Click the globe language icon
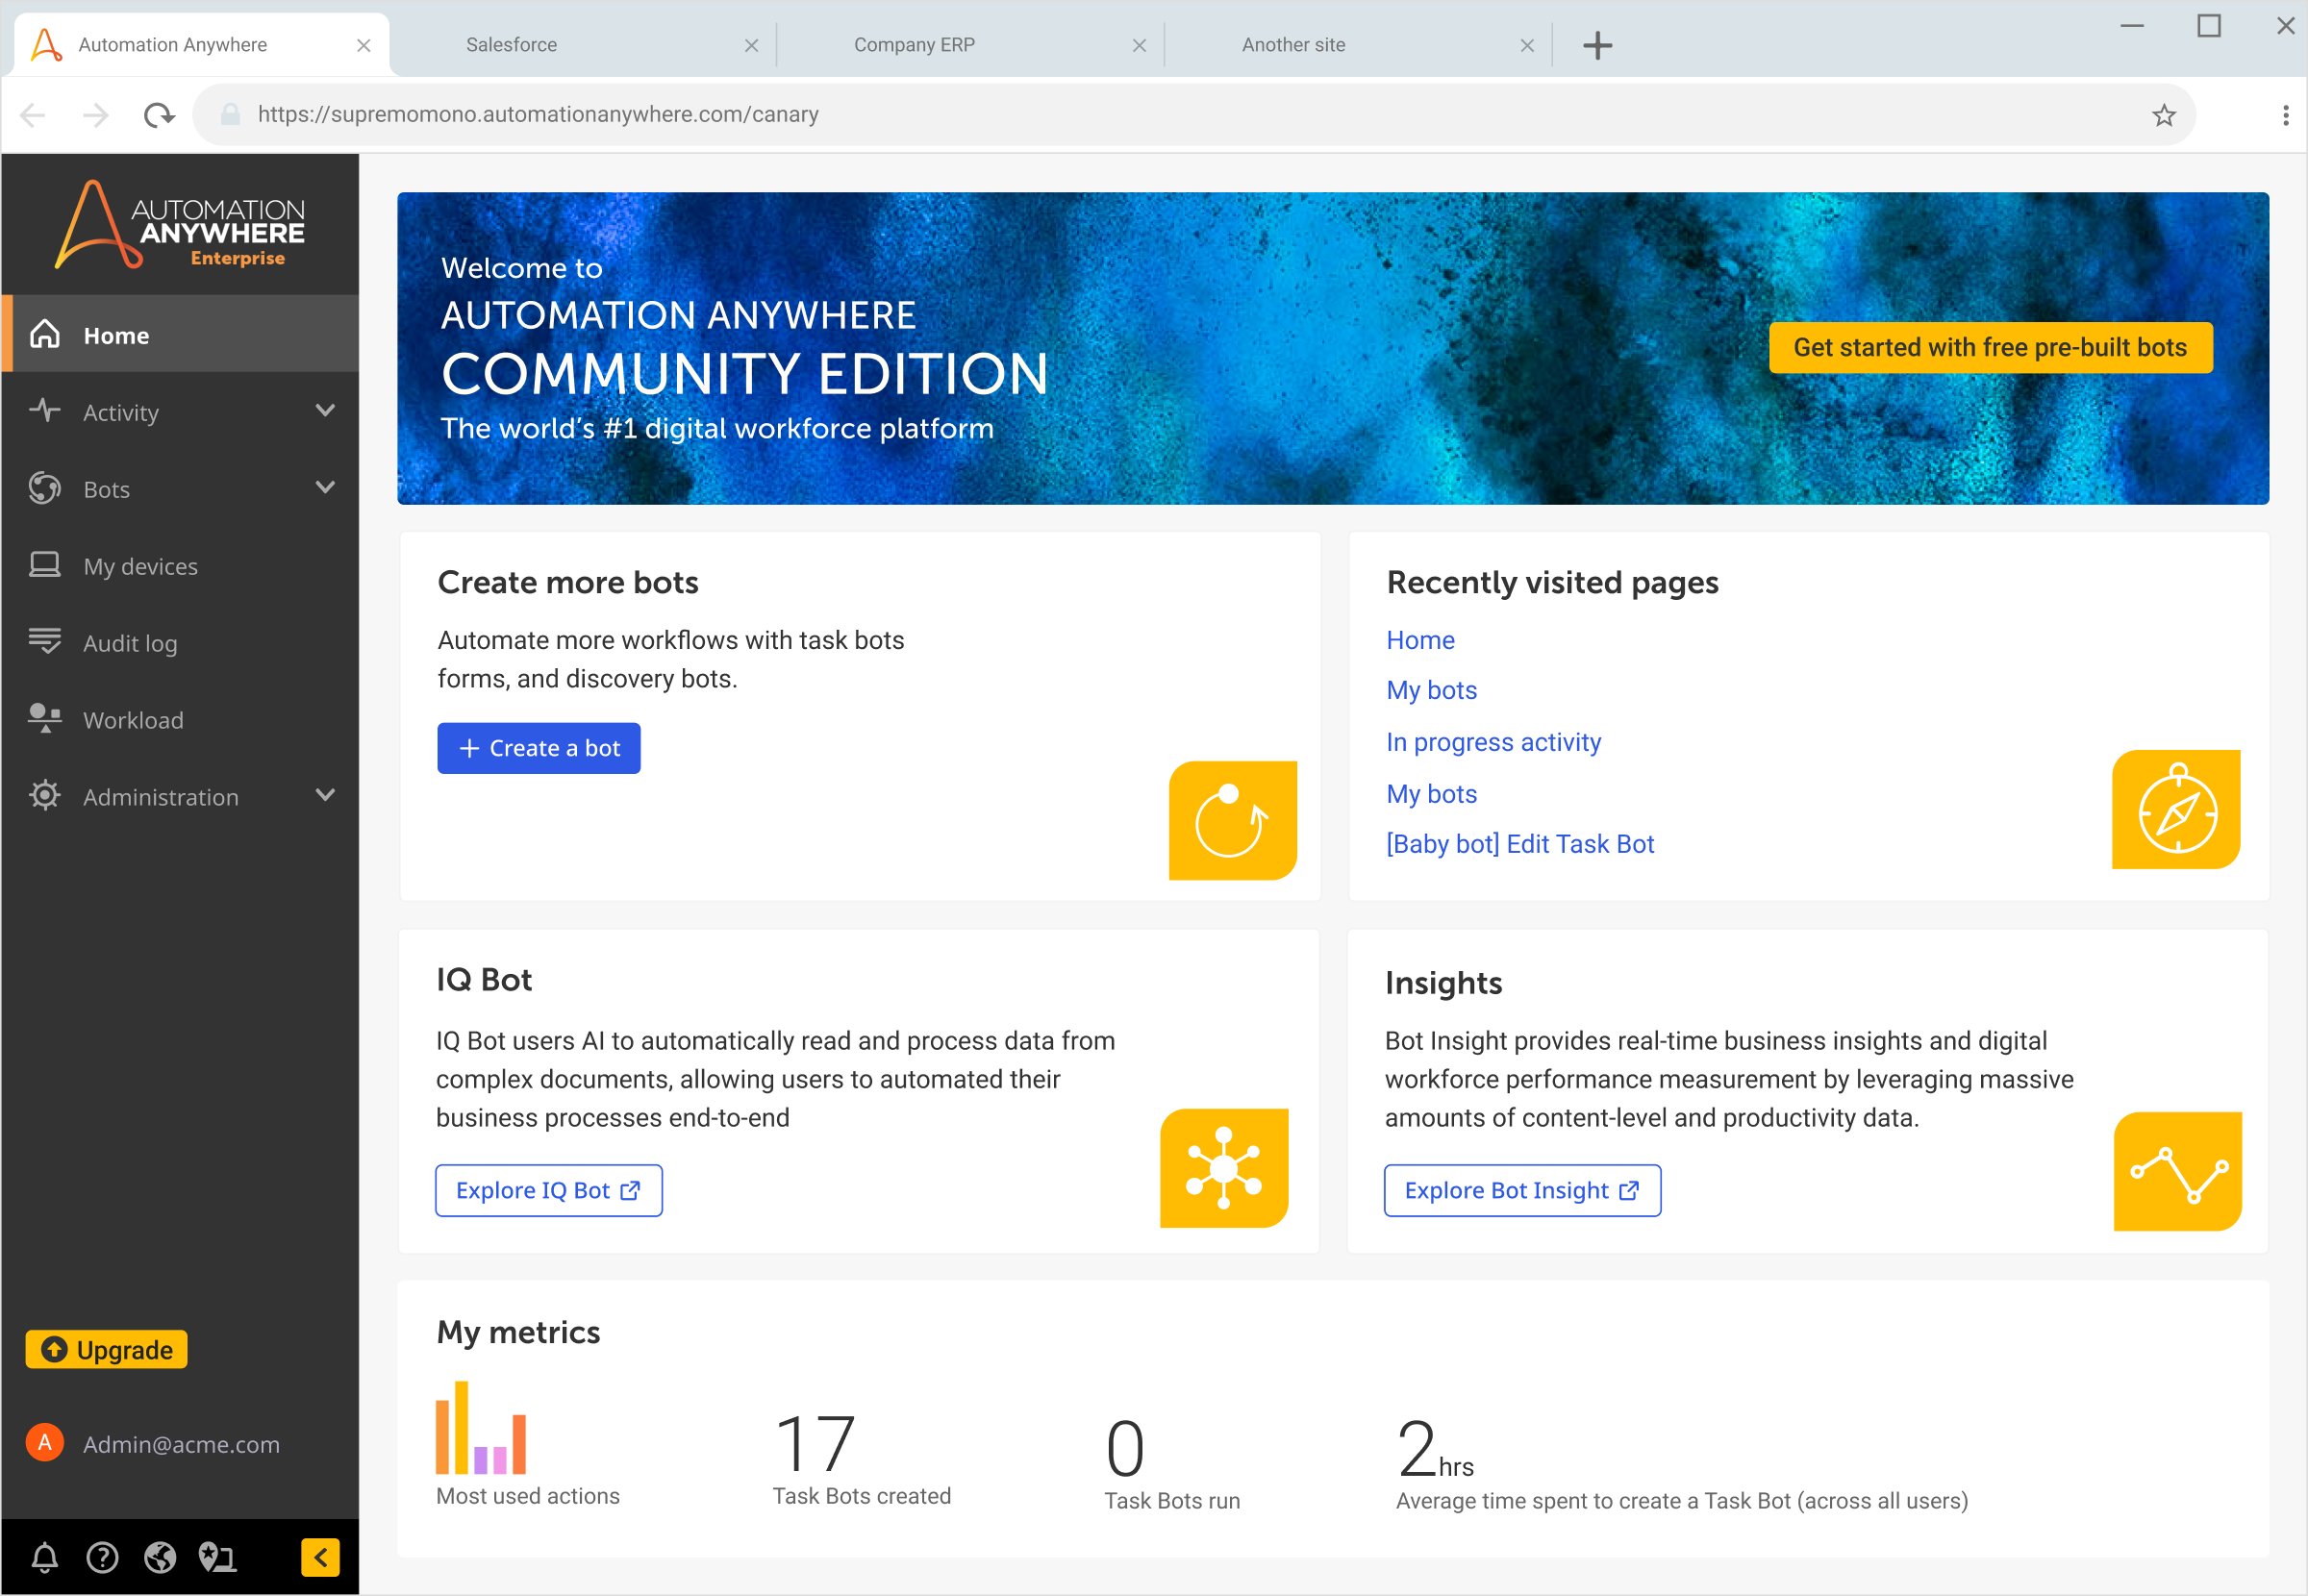Screen dimensions: 2308x1596 (160, 1557)
